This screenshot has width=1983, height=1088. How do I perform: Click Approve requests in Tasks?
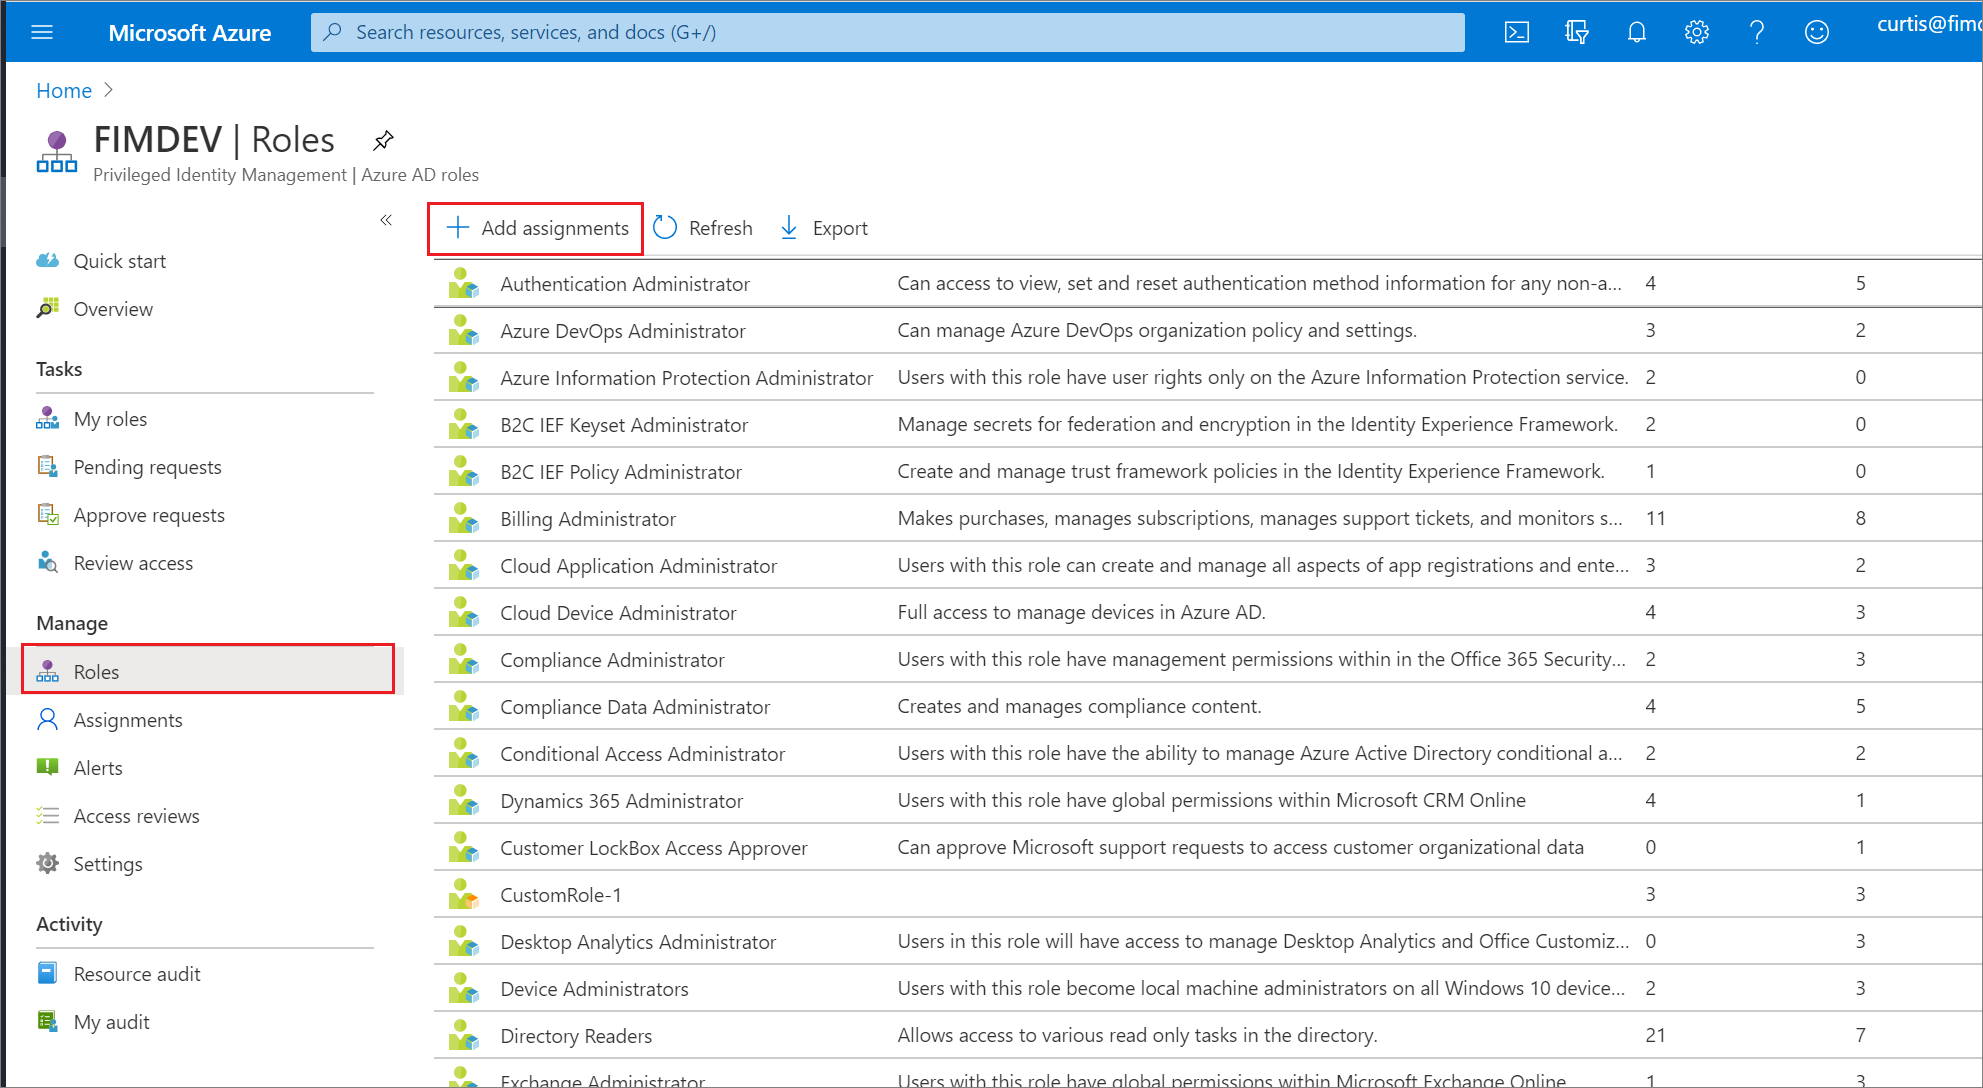[x=147, y=515]
